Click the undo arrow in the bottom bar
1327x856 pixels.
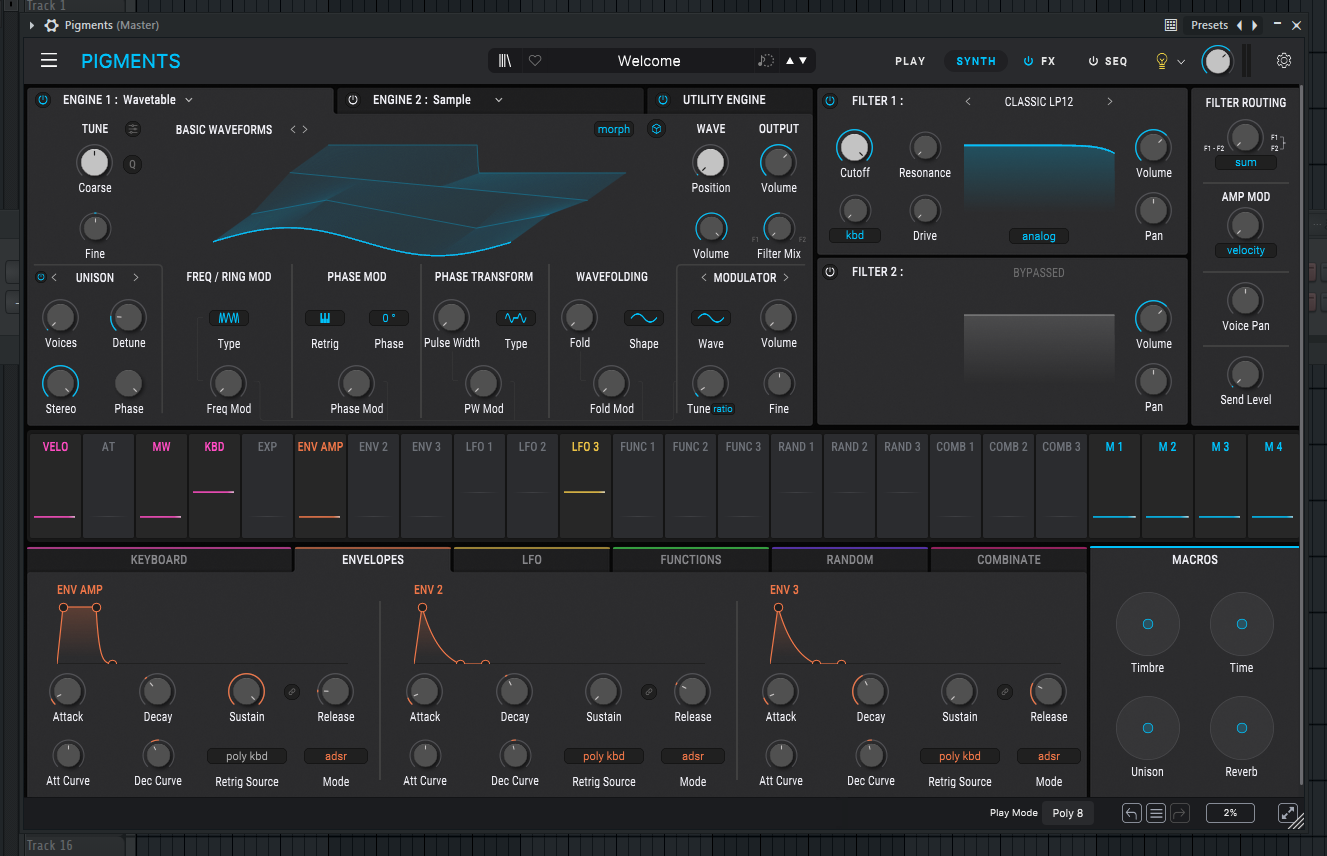(x=1132, y=813)
